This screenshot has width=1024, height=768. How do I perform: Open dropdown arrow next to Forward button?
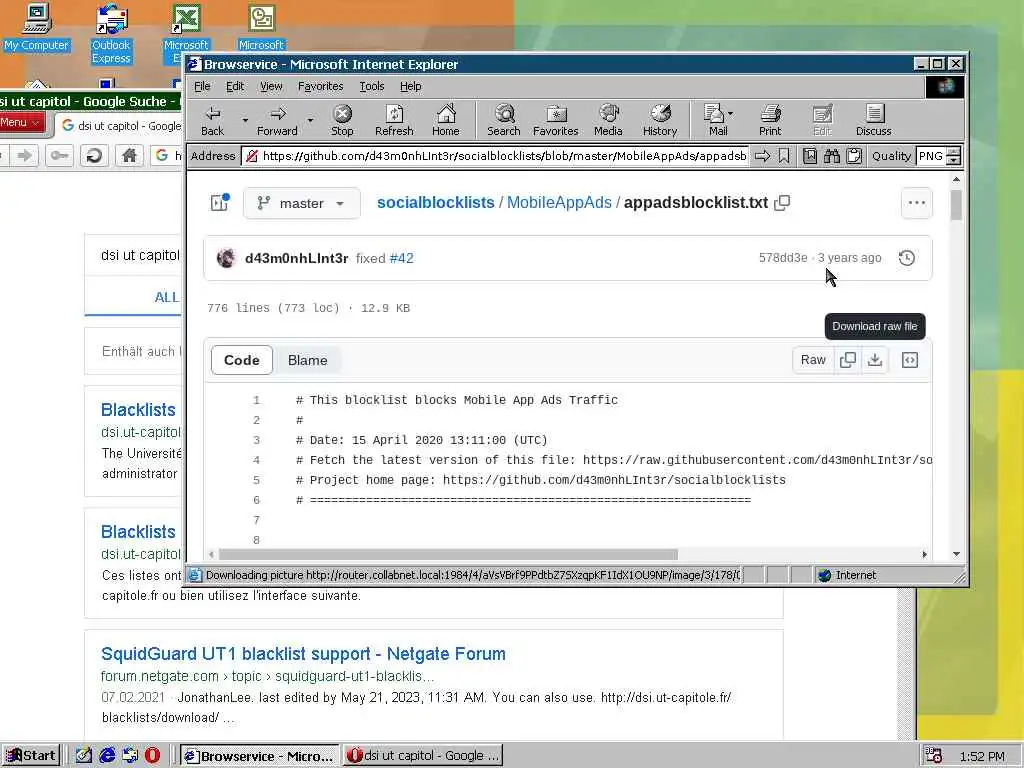[x=310, y=121]
